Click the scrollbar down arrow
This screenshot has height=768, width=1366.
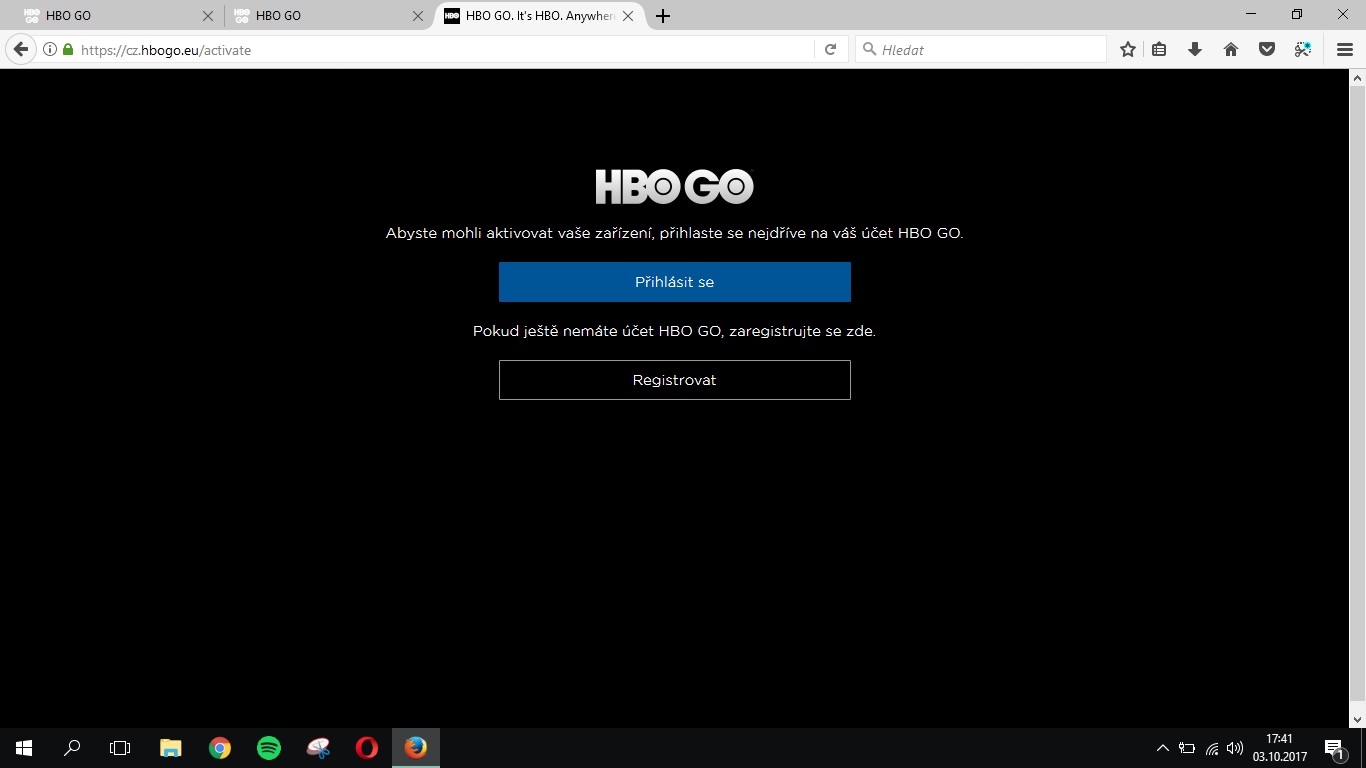click(1357, 718)
